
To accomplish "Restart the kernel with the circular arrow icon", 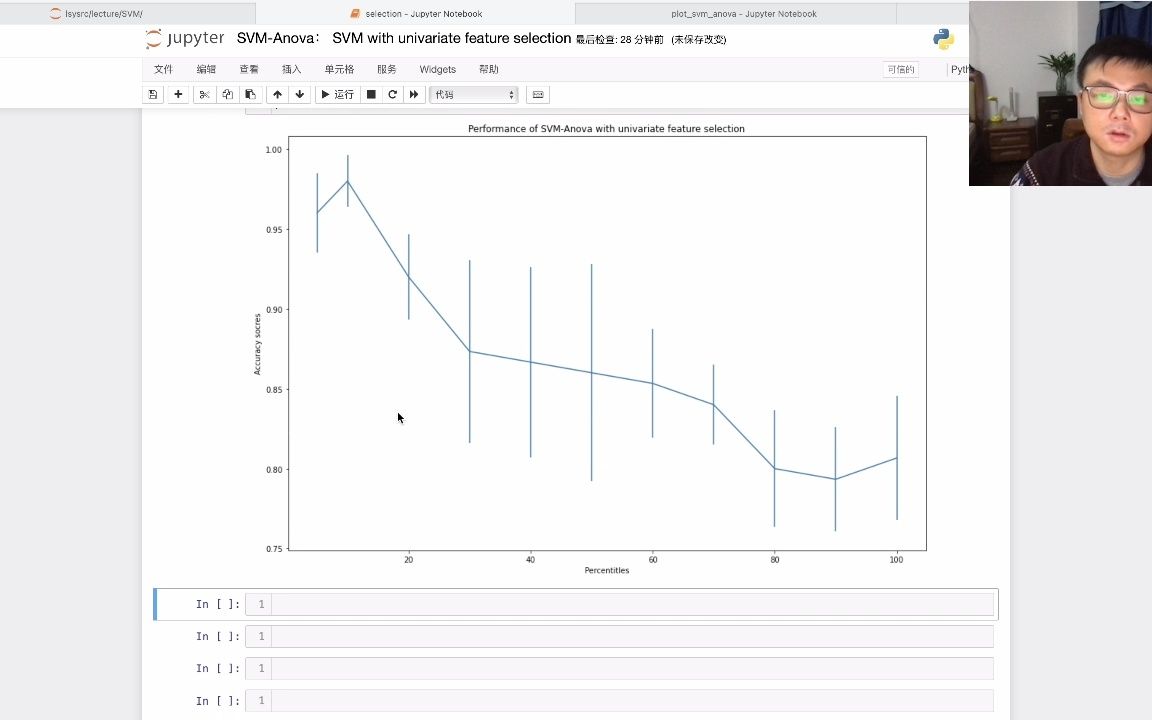I will click(x=392, y=94).
